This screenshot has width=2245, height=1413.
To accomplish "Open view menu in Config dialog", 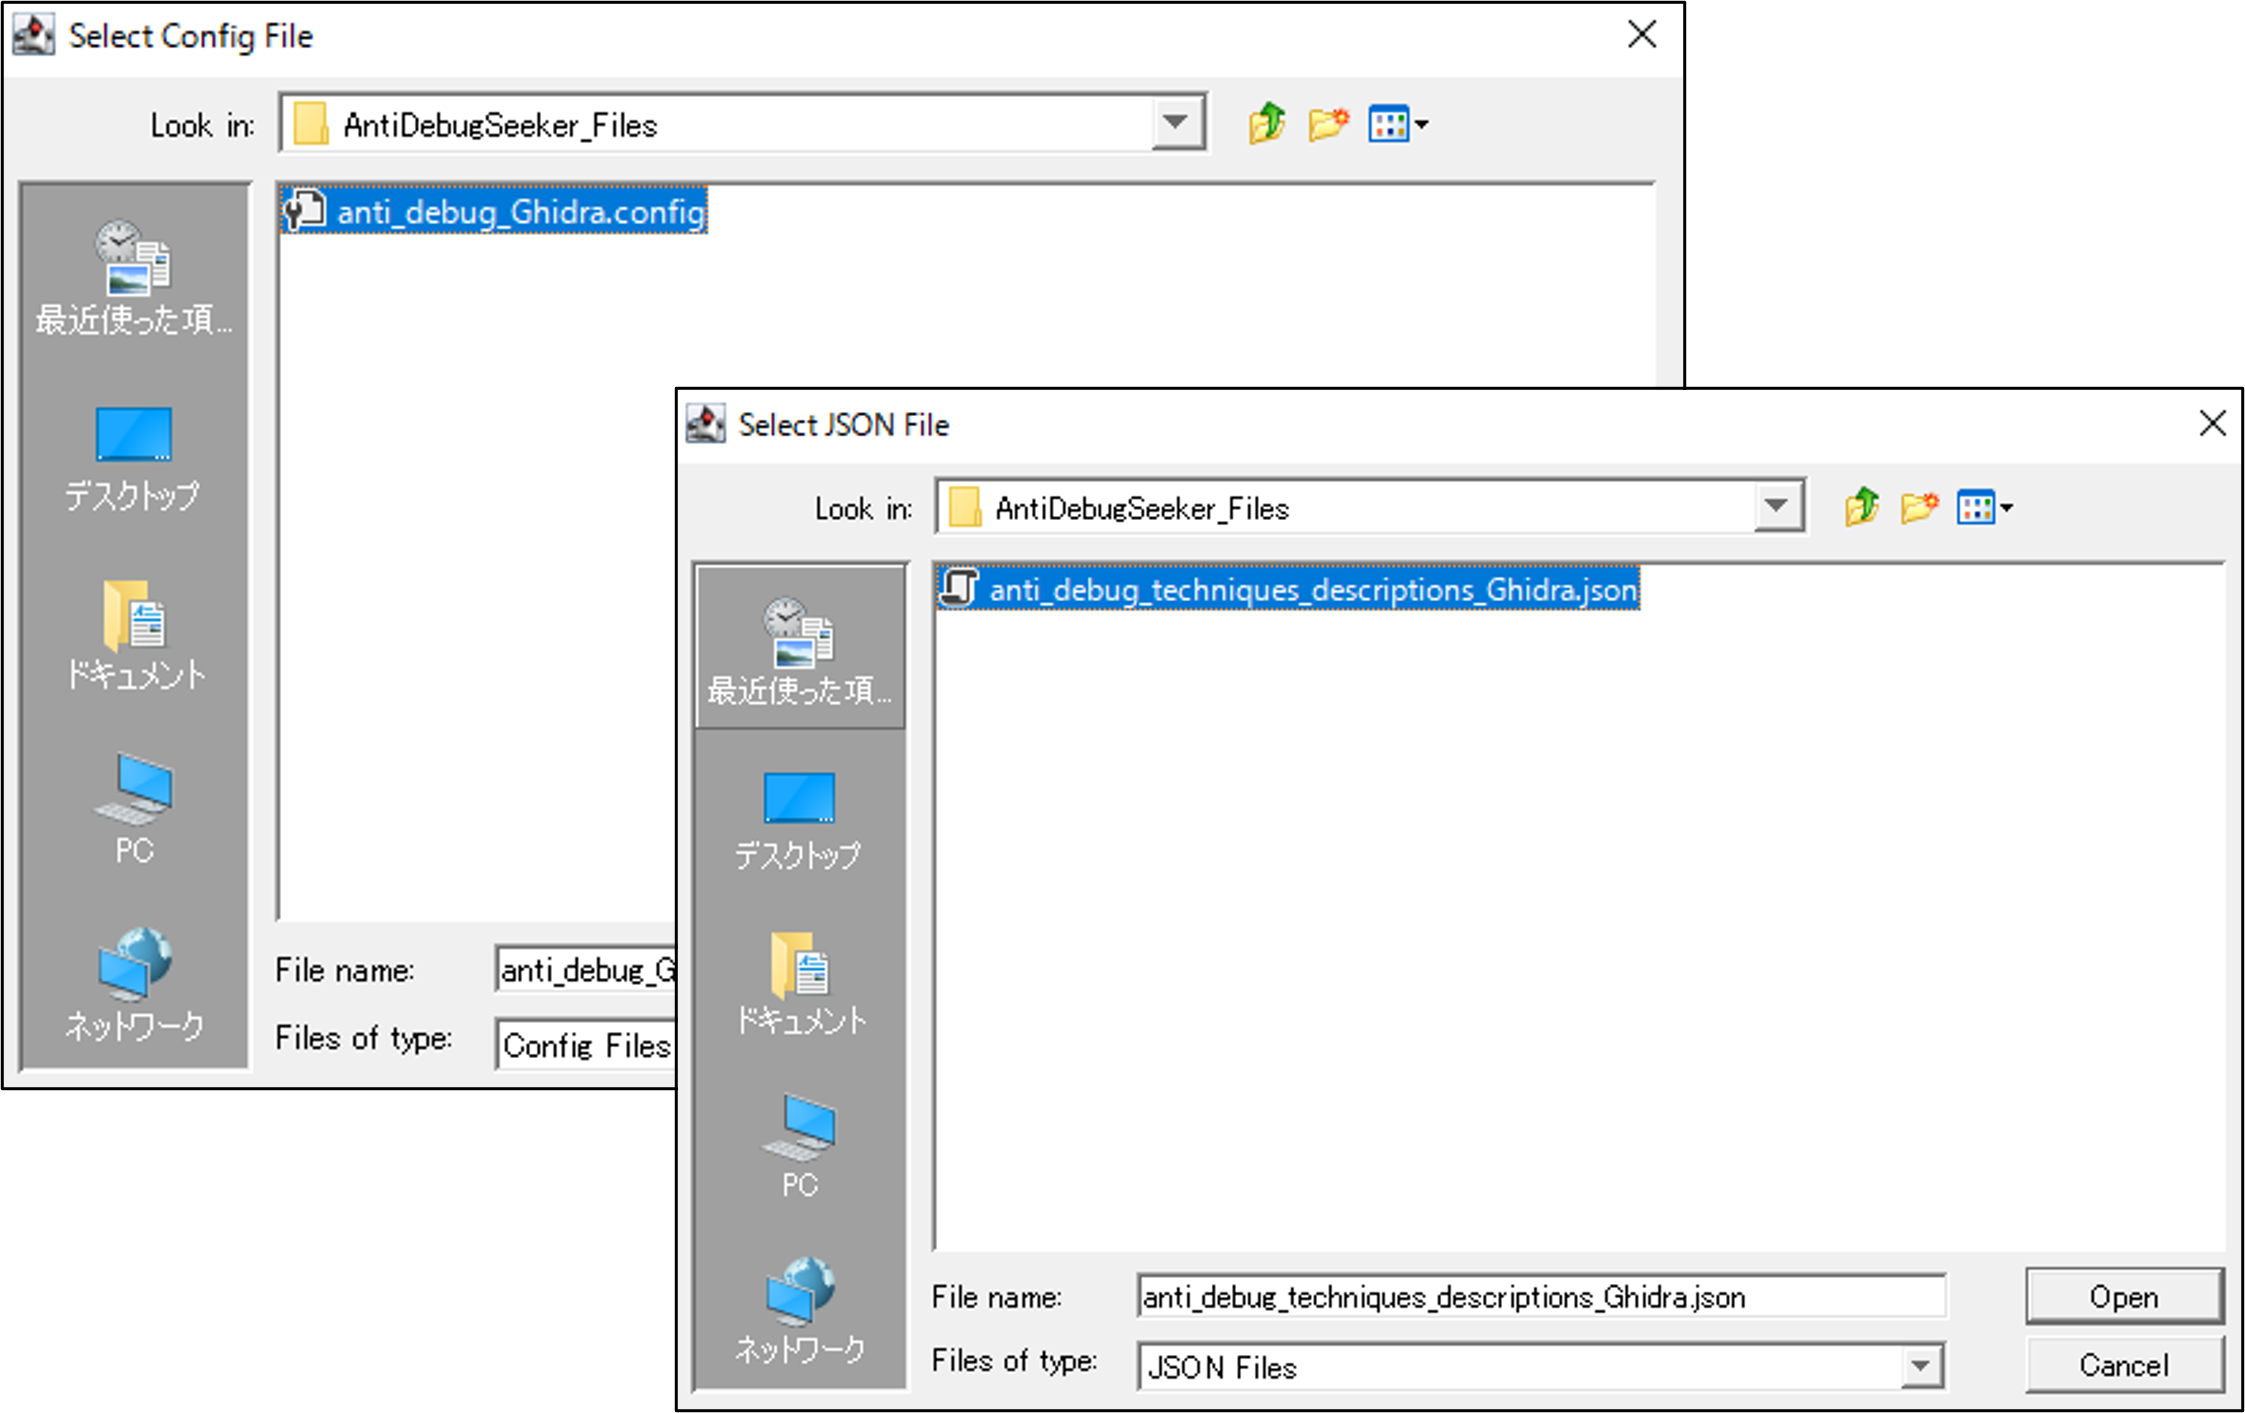I will pos(1397,124).
